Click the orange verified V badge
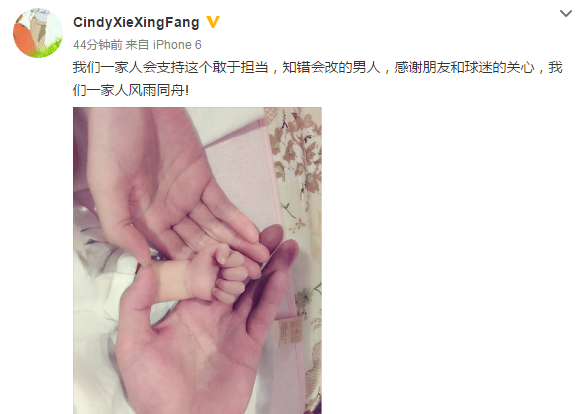This screenshot has width=586, height=414. click(x=213, y=22)
